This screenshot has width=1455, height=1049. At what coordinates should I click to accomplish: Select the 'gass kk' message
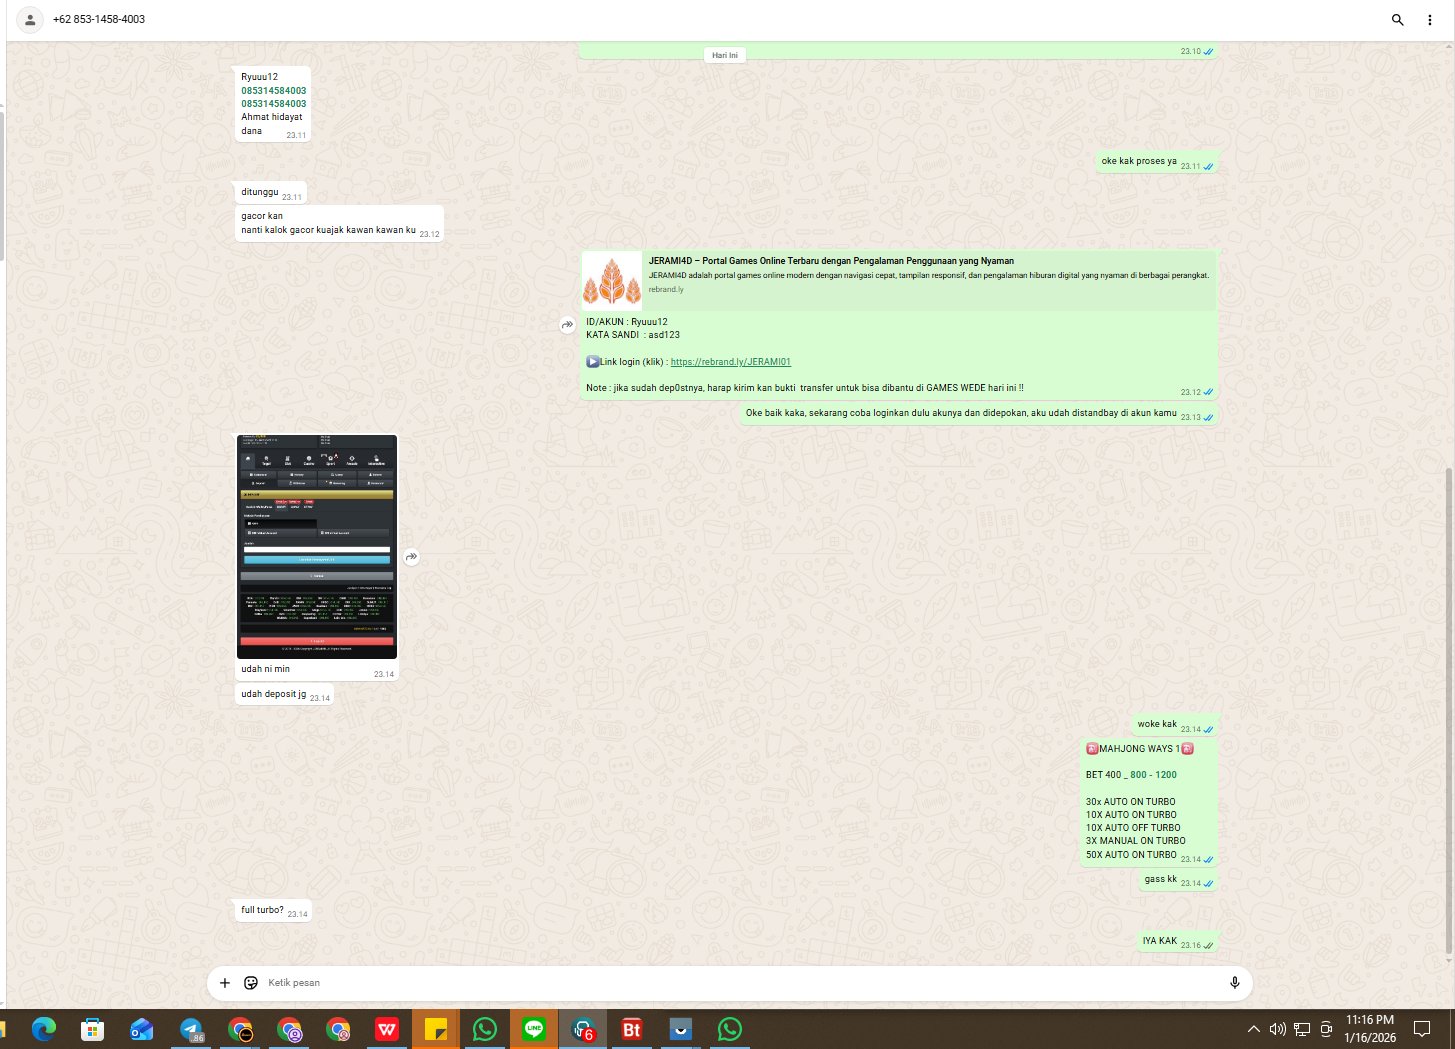point(1179,880)
